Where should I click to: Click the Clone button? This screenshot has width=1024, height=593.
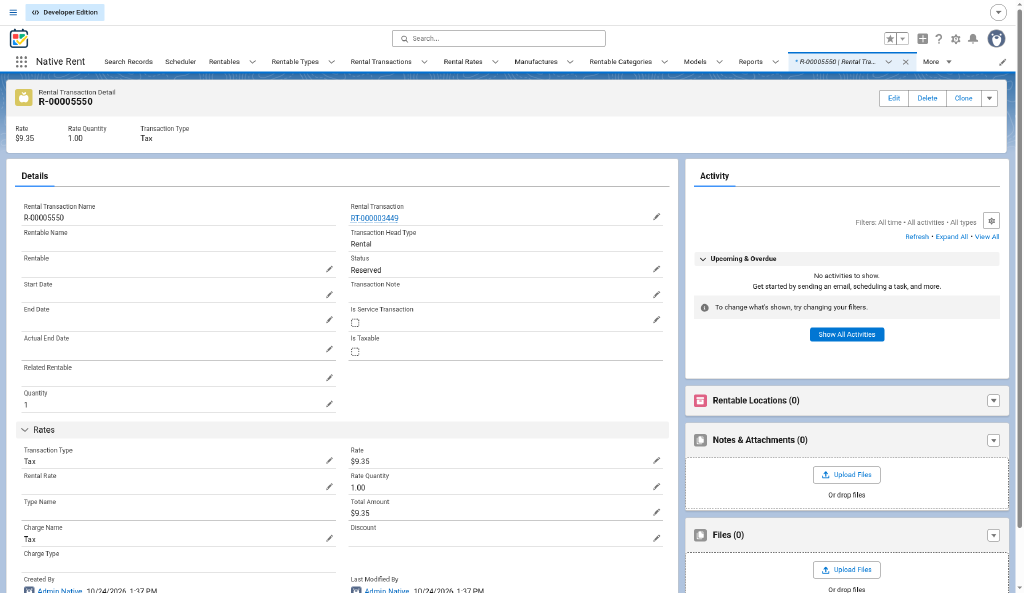coord(963,99)
